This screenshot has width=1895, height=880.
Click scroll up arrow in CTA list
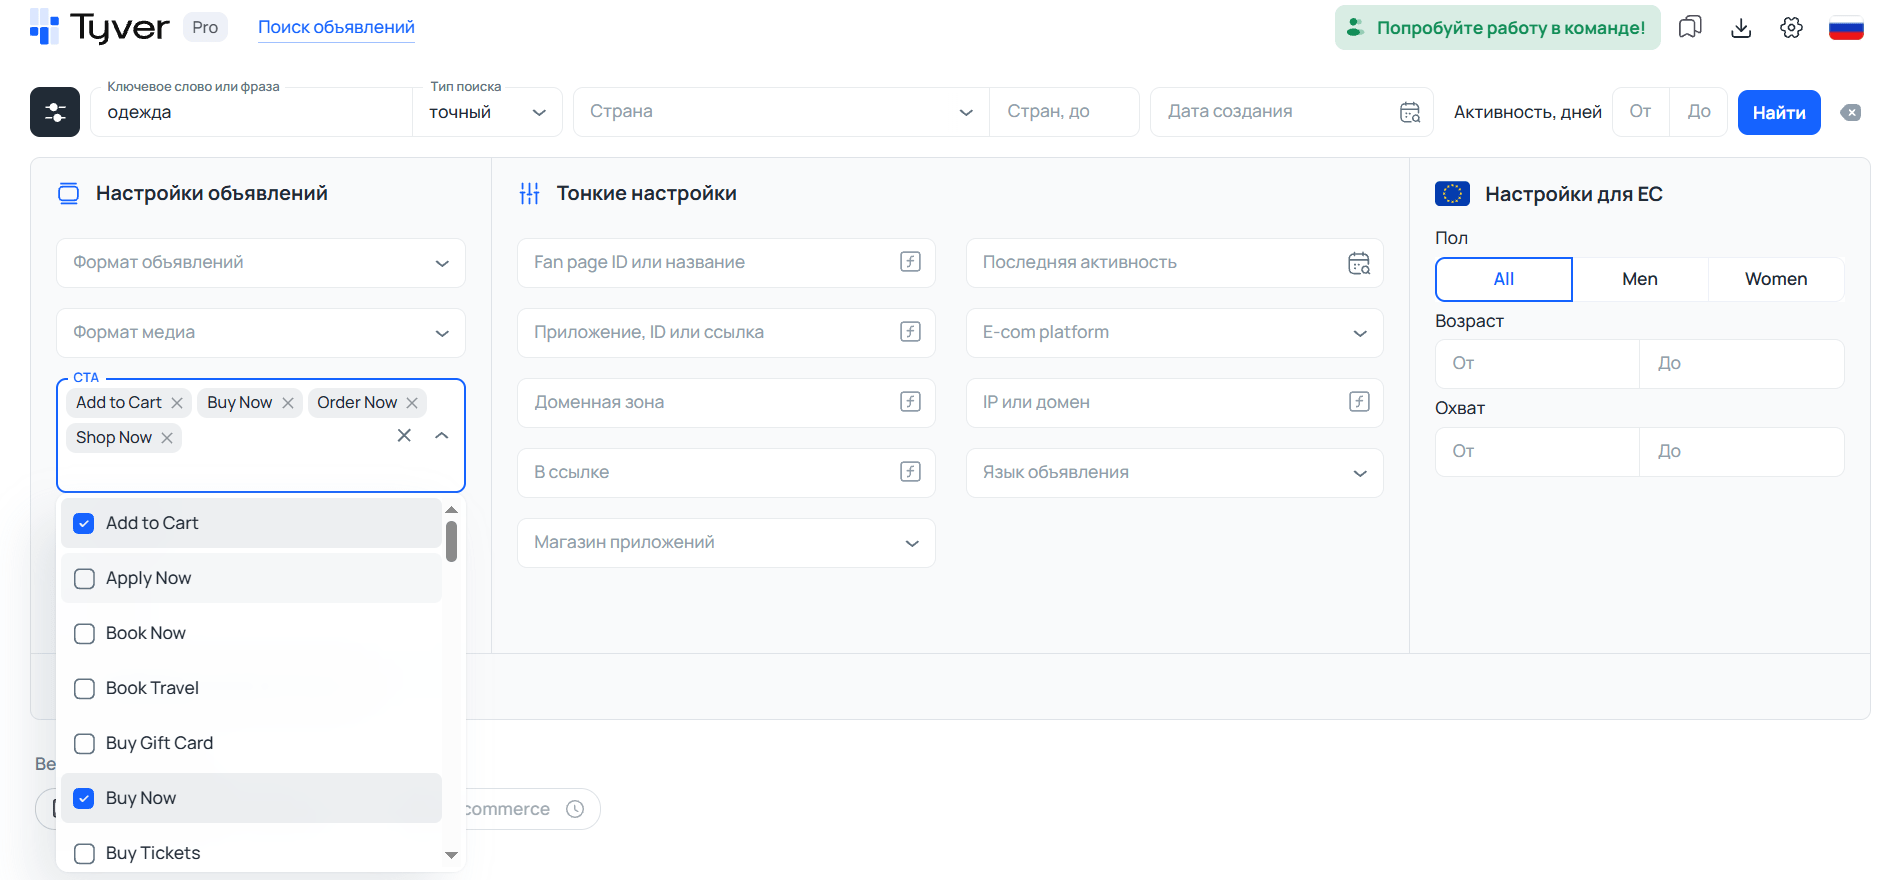pos(452,510)
